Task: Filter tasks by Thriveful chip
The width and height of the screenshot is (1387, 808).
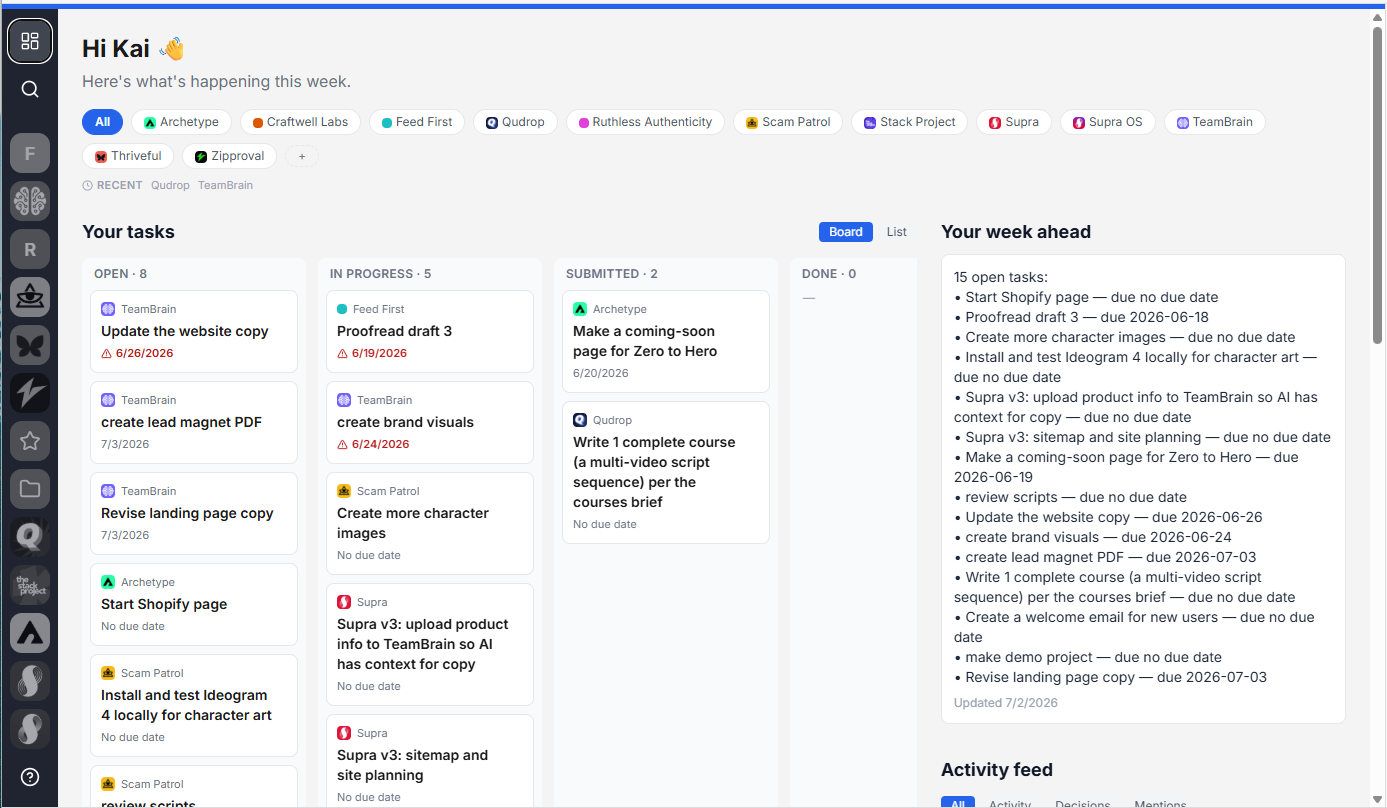Action: 128,156
